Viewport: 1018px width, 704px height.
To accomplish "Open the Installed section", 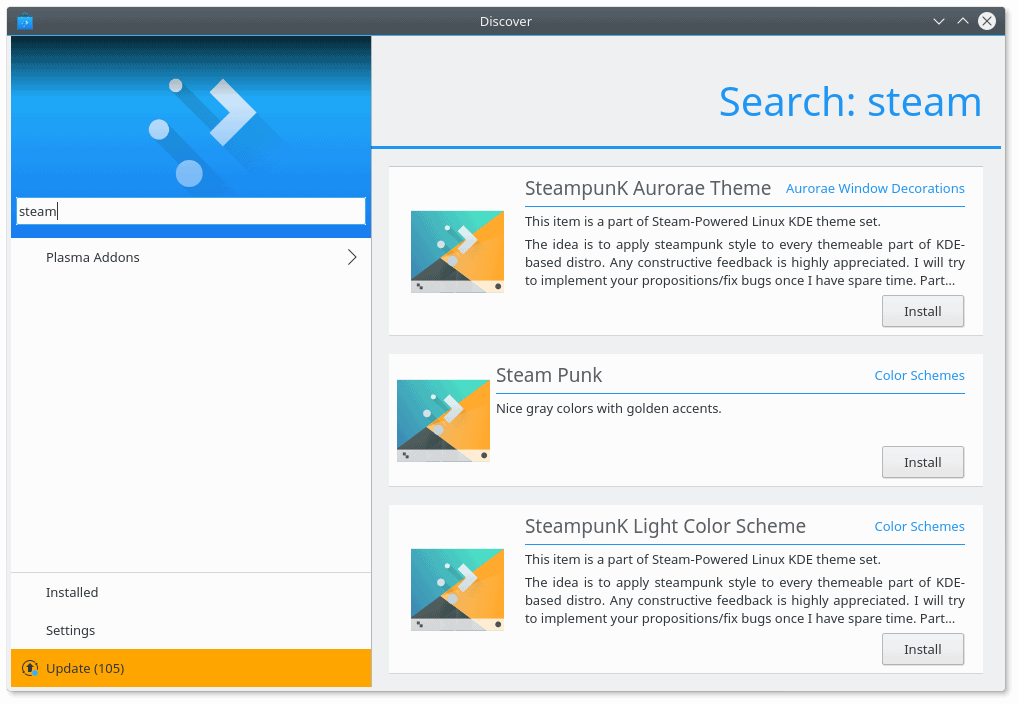I will point(191,592).
